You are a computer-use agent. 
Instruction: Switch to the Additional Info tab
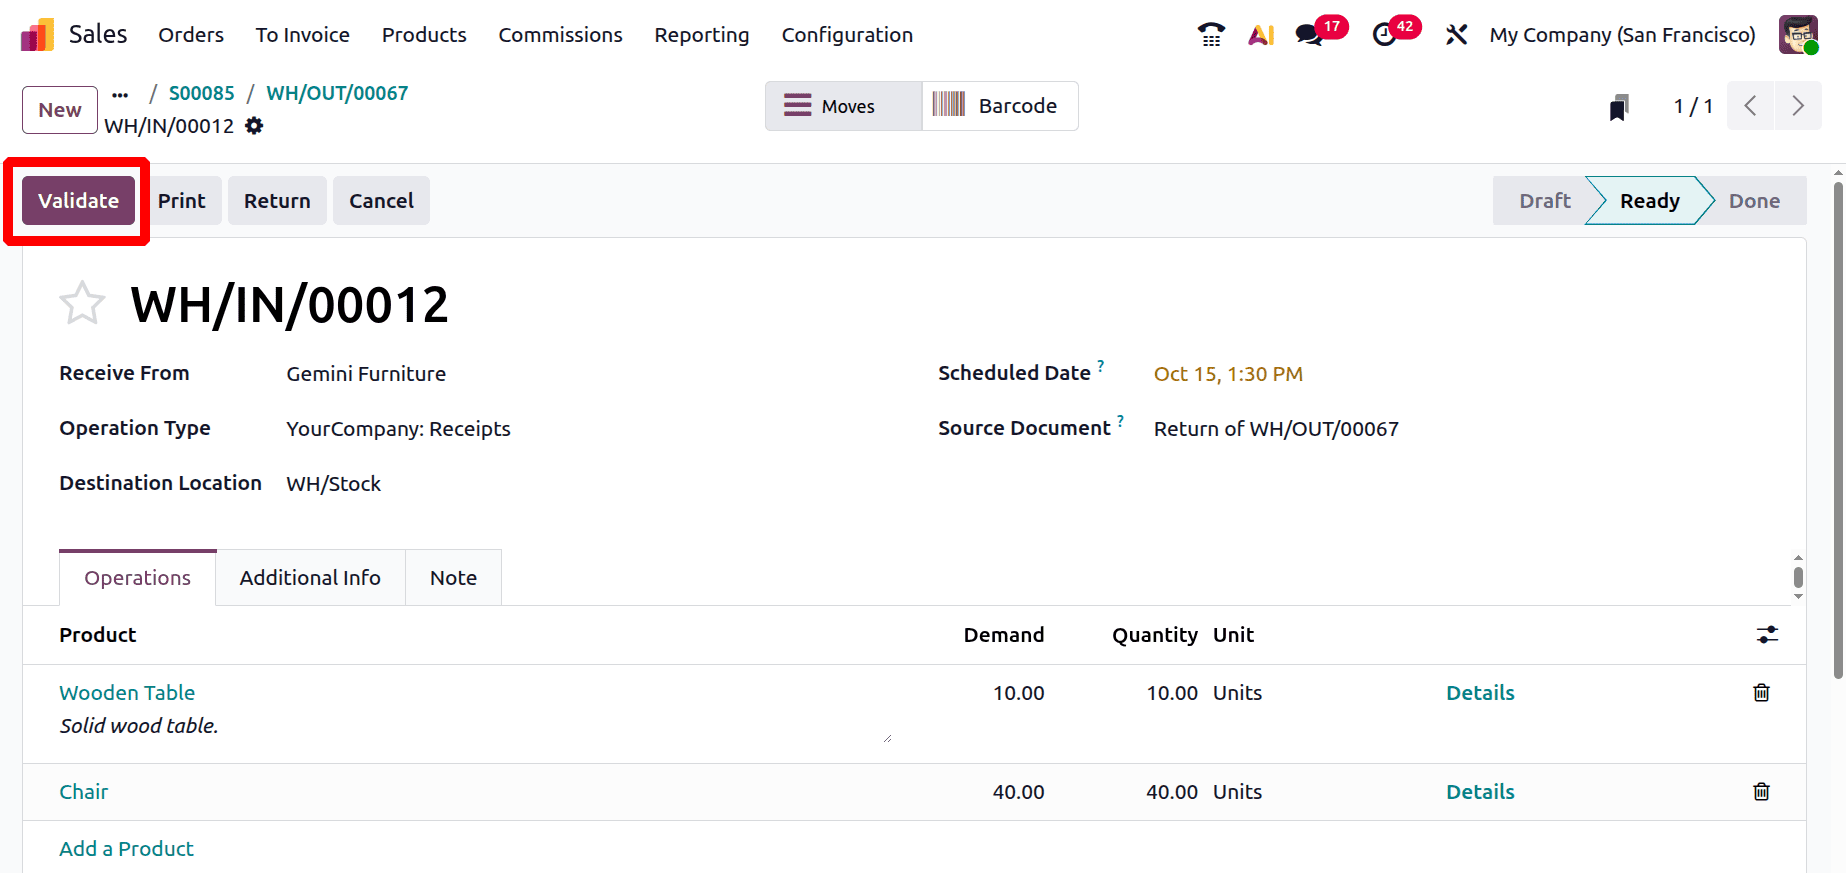pyautogui.click(x=310, y=578)
